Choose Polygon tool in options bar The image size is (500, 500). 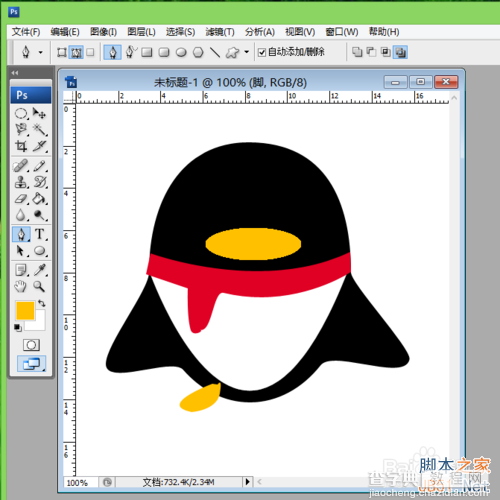point(198,52)
